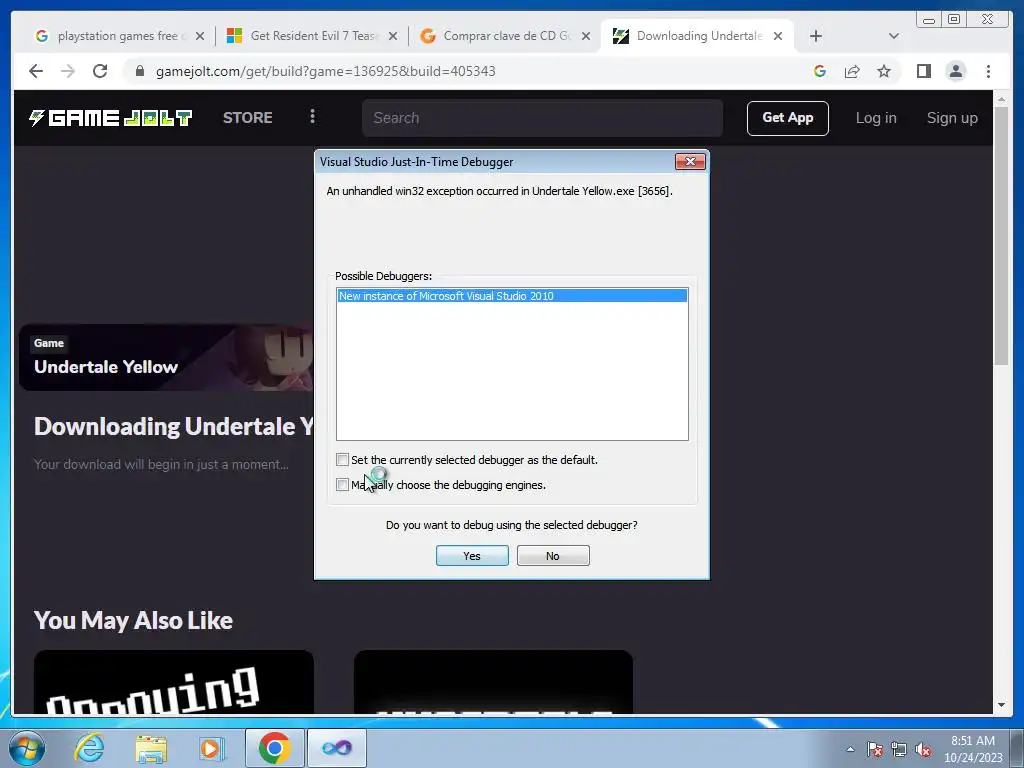Screen dimensions: 1024x768
Task: Click the Get App button
Action: 788,118
